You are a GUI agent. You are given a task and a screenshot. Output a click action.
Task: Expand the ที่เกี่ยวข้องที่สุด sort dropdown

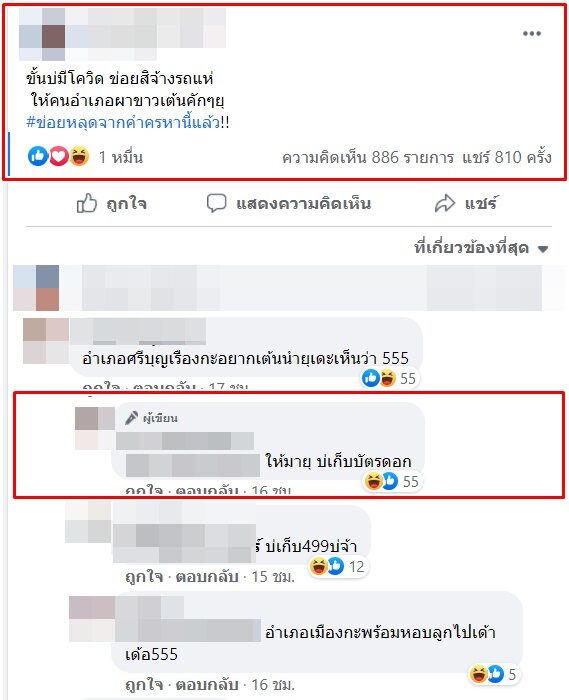(481, 248)
